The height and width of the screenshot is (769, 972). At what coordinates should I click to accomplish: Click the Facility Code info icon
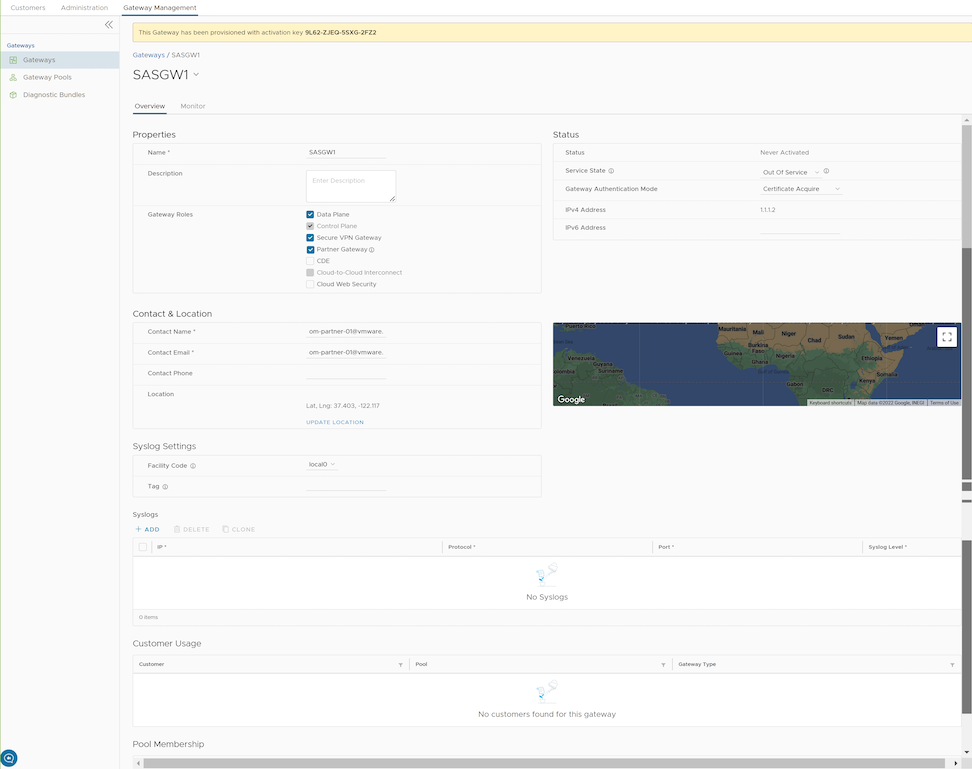point(193,466)
